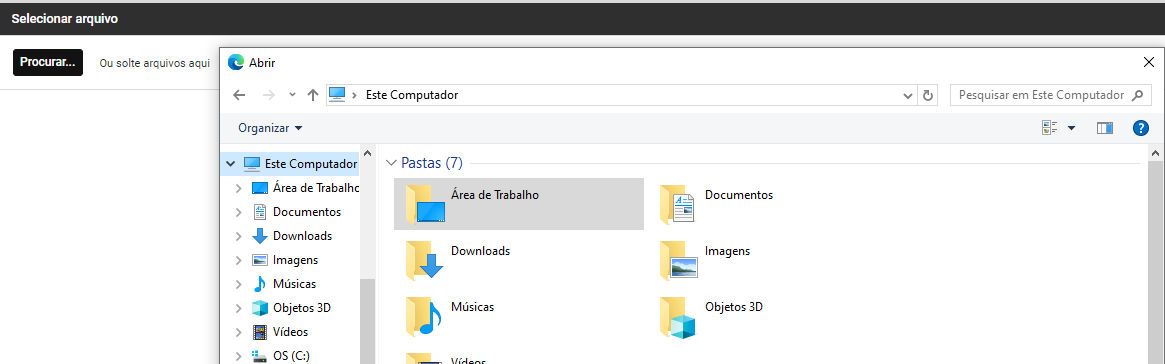
Task: Open the view options dropdown arrow
Action: (x=1071, y=128)
